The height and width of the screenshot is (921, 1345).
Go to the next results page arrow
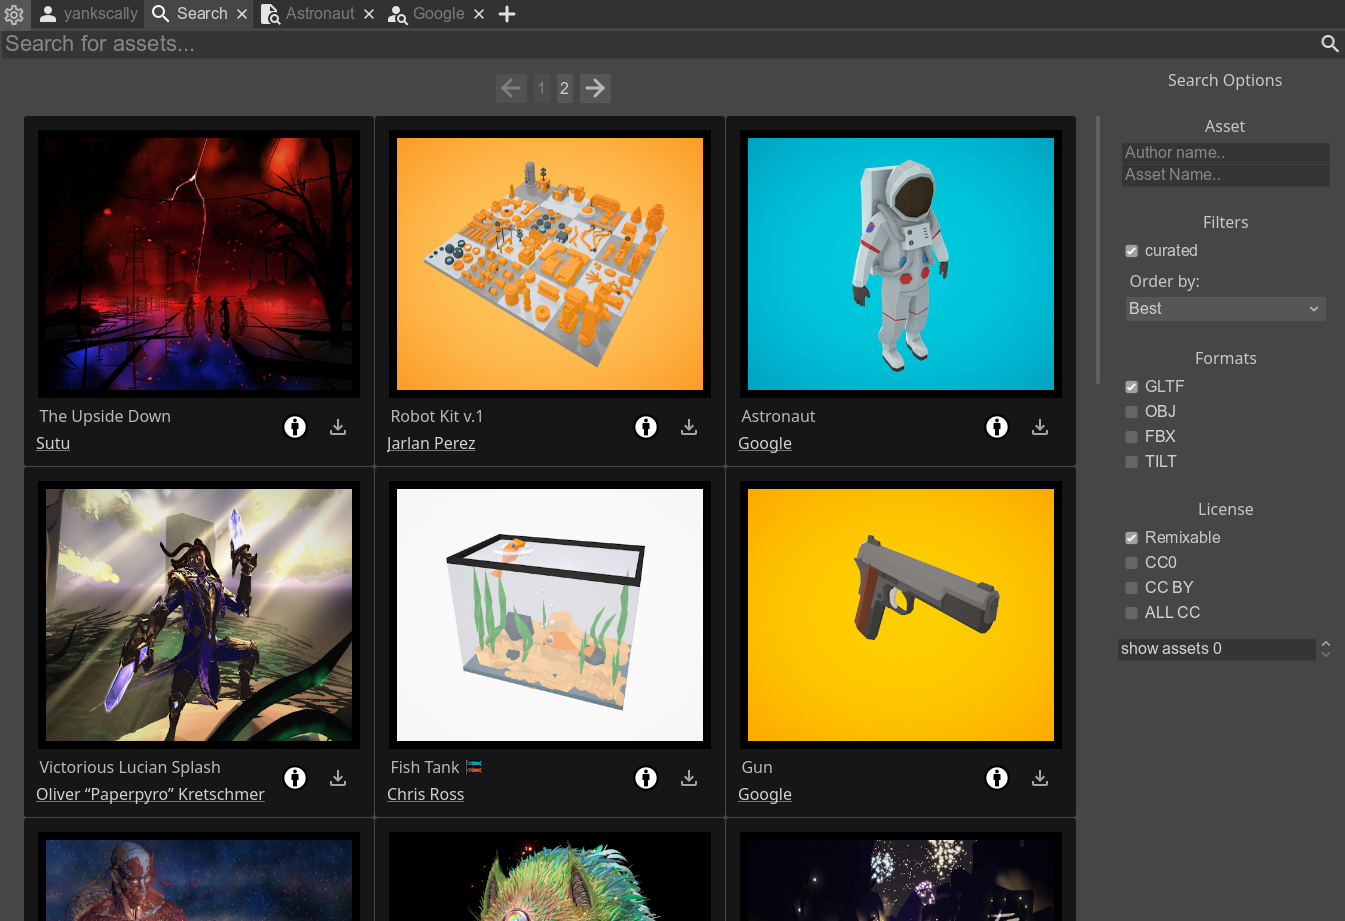click(595, 88)
